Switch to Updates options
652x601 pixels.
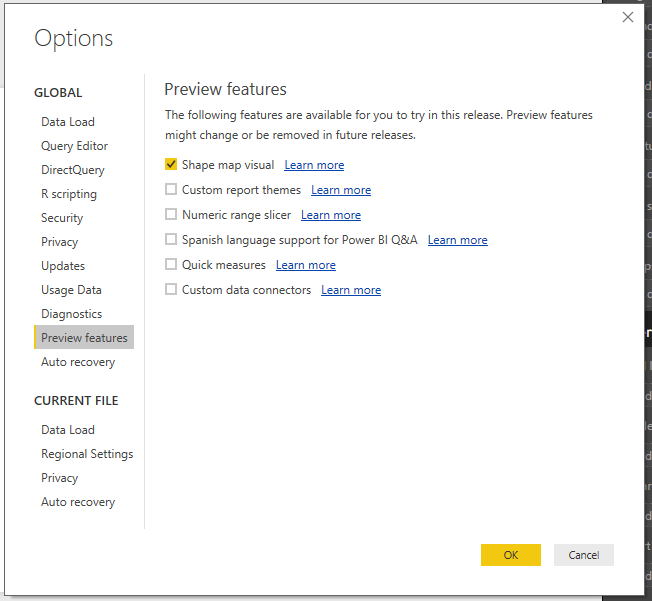pos(63,266)
